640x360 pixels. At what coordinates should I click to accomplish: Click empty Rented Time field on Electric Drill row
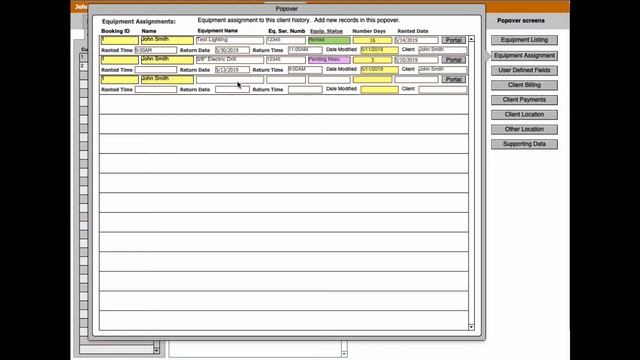point(156,70)
